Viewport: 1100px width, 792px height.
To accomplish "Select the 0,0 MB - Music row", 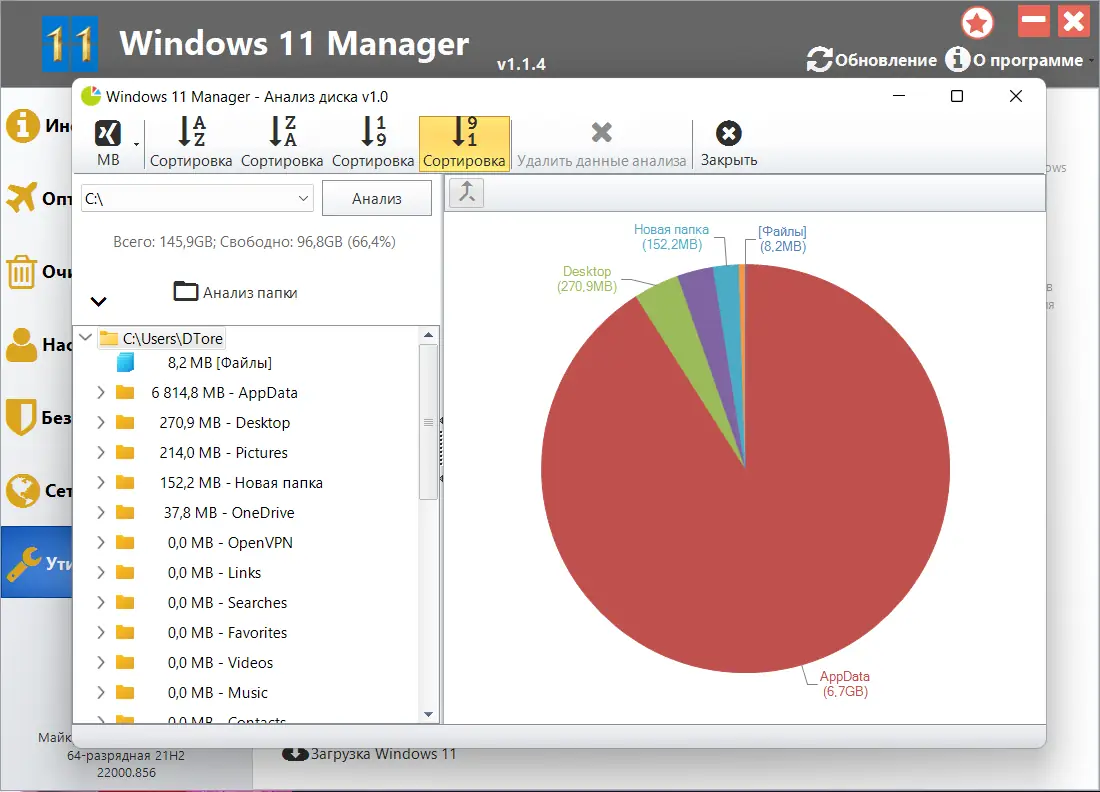I will tap(217, 692).
